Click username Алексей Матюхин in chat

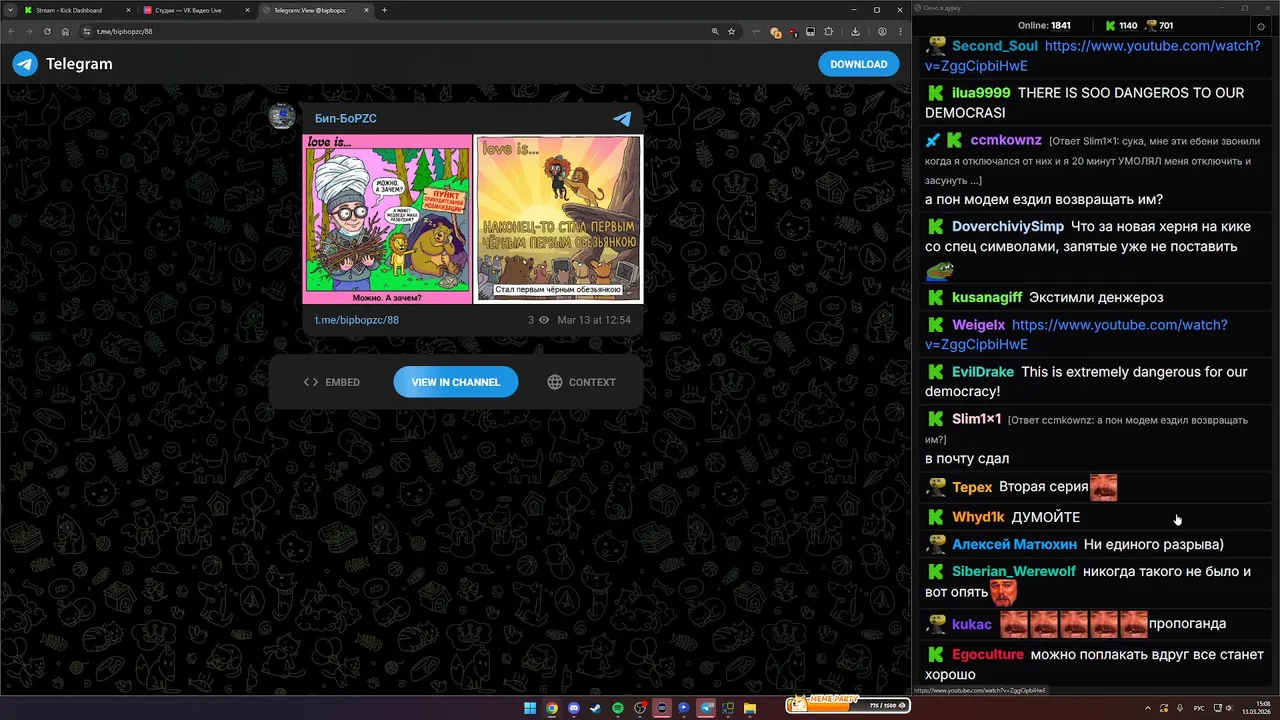click(x=1014, y=545)
